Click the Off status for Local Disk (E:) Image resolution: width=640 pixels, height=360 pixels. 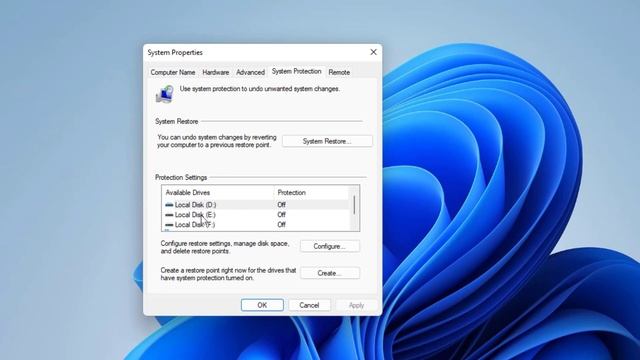click(x=281, y=215)
